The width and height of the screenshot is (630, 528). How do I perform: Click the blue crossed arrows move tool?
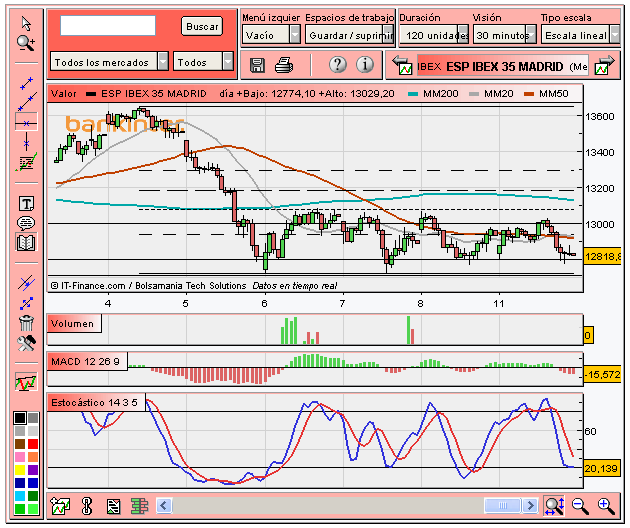click(x=26, y=303)
